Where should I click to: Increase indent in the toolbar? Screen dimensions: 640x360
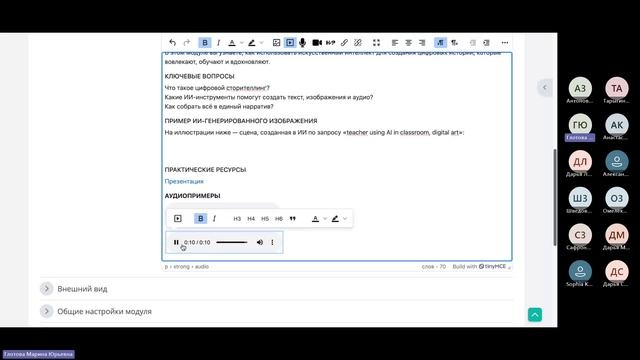coord(486,42)
